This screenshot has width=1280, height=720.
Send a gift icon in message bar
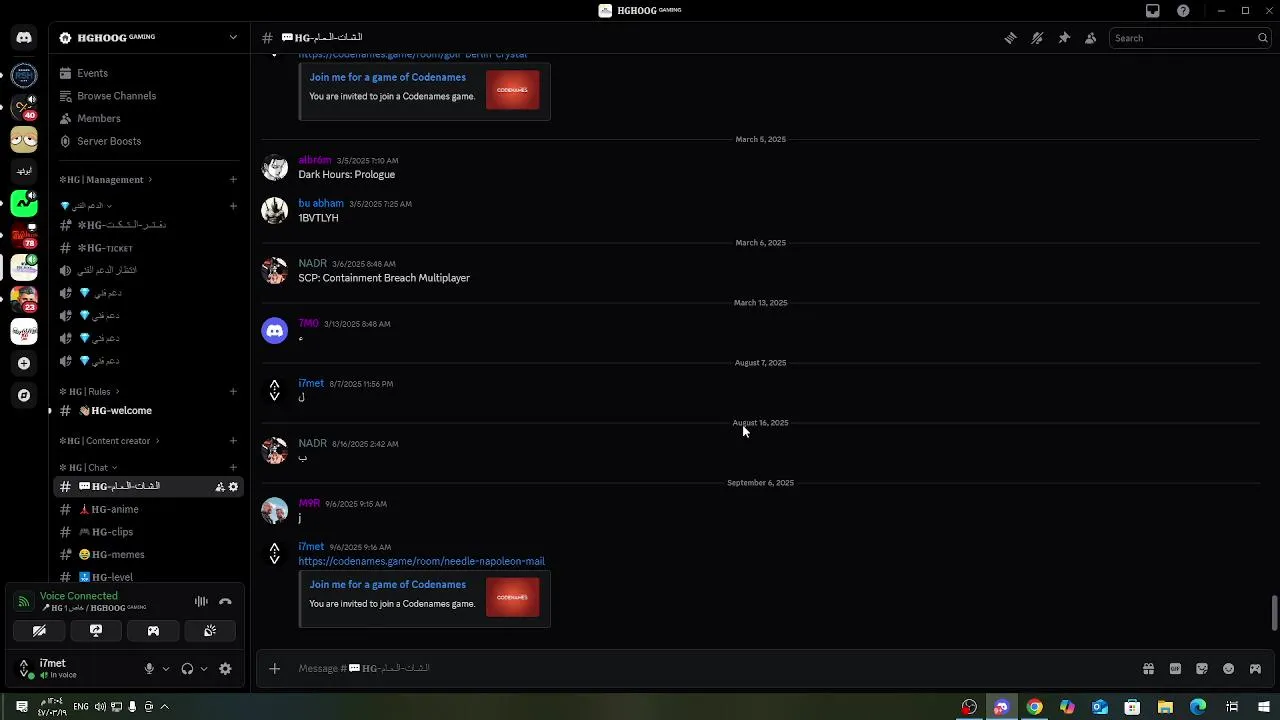tap(1148, 669)
